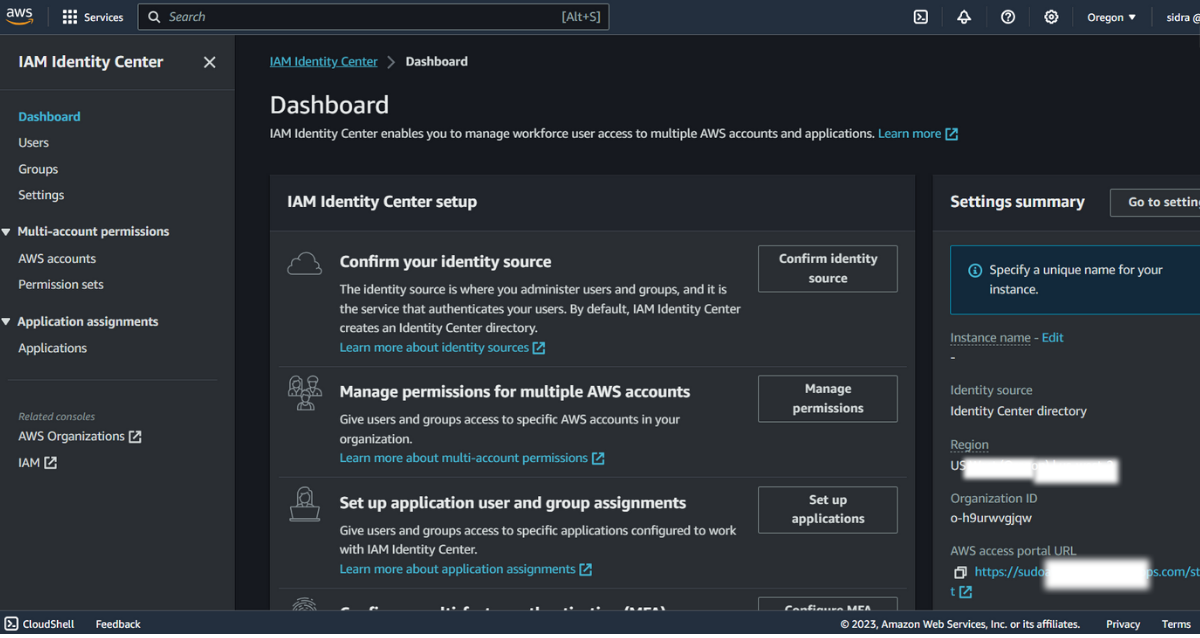Open Permission sets

click(61, 285)
